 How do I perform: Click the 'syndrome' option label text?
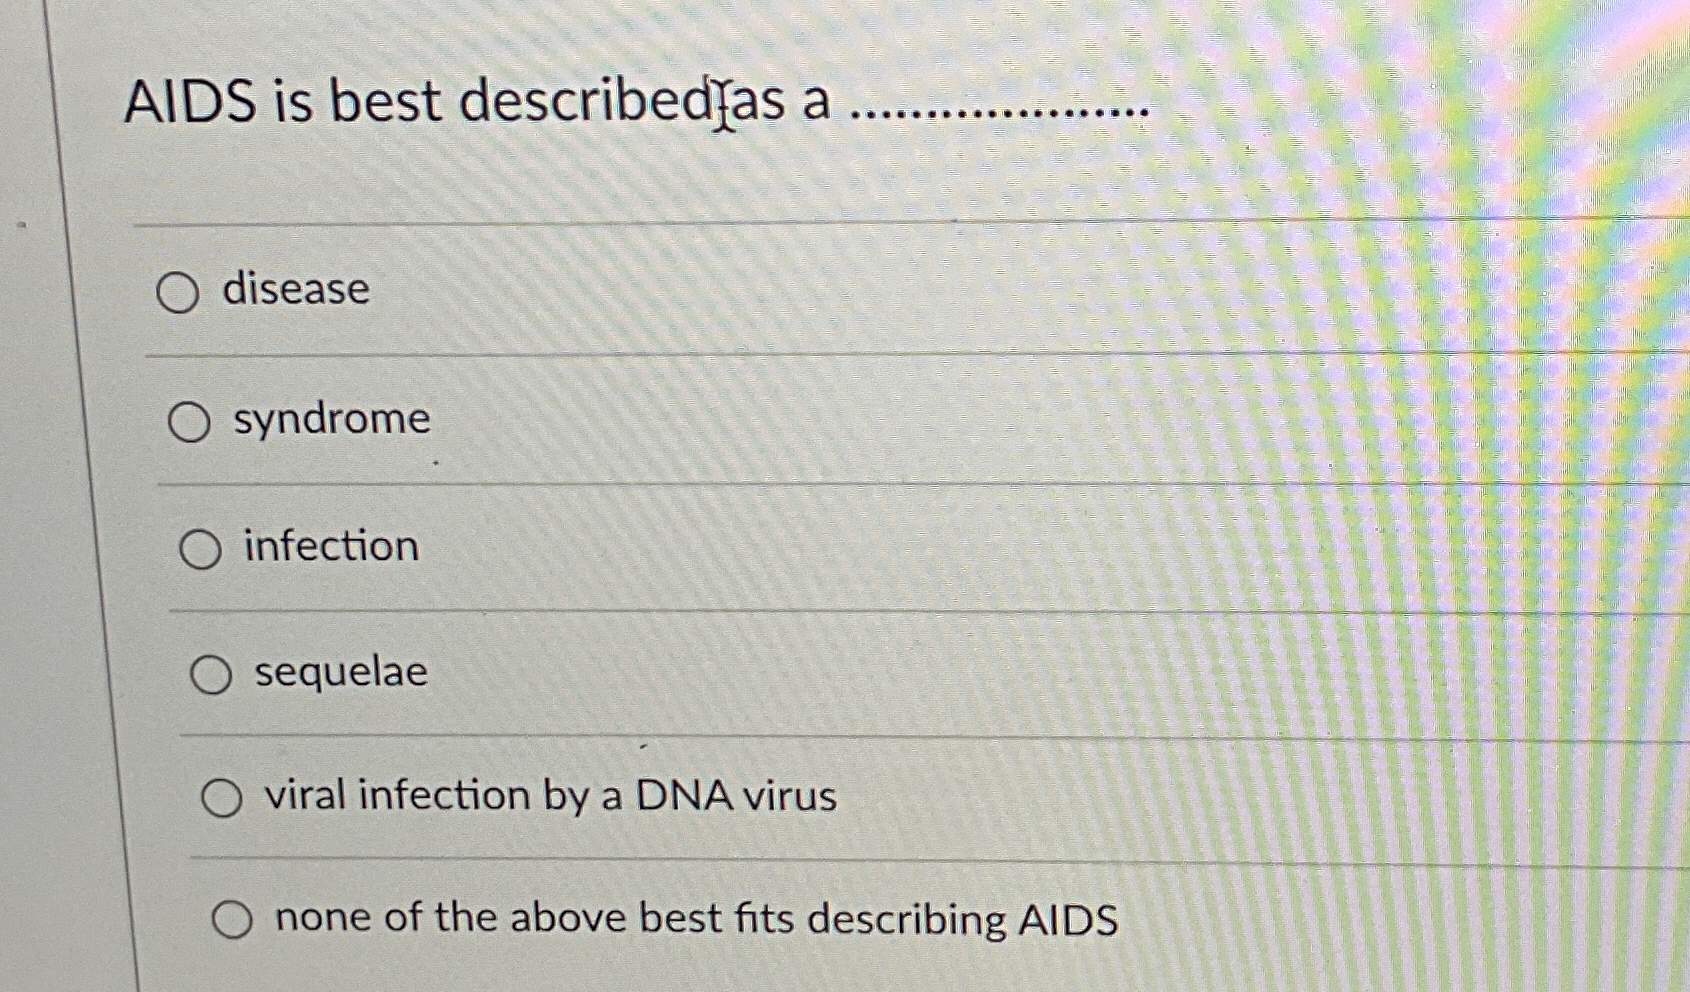(x=330, y=421)
